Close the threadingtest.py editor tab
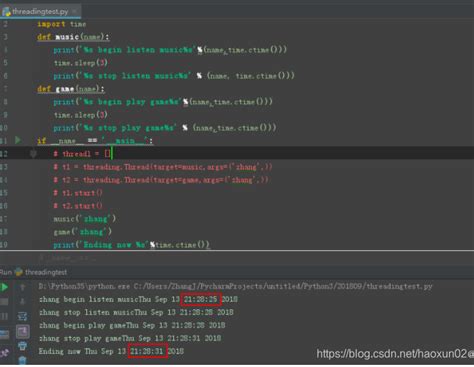 pyautogui.click(x=75, y=12)
